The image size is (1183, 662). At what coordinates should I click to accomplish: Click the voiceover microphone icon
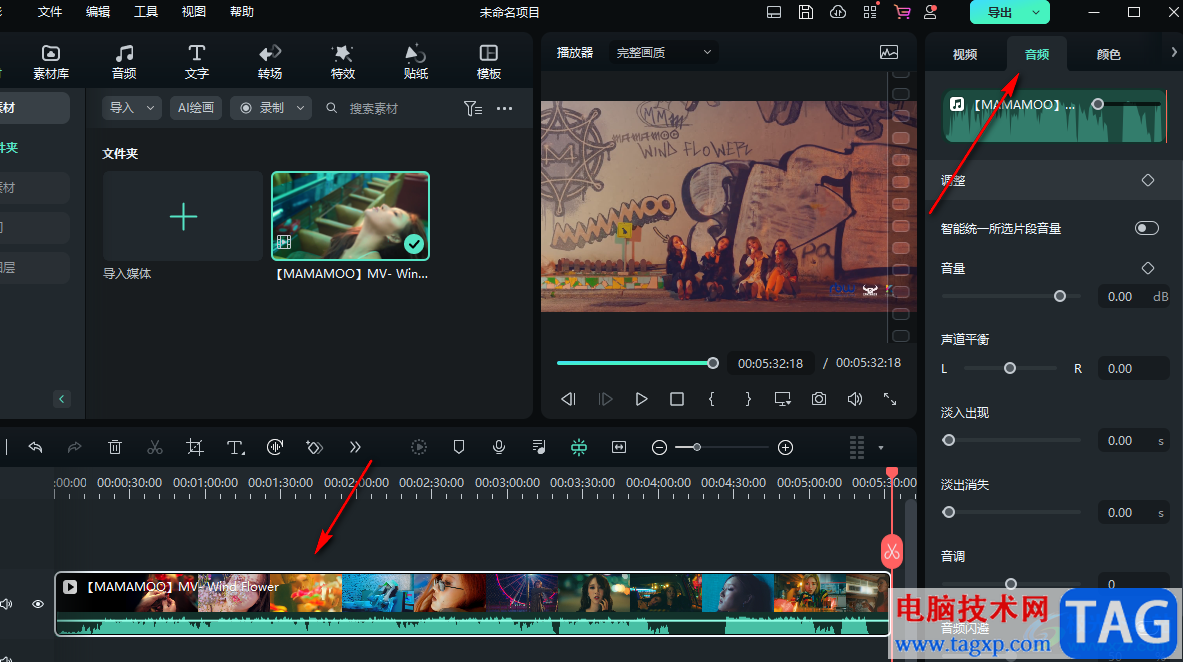click(x=499, y=448)
